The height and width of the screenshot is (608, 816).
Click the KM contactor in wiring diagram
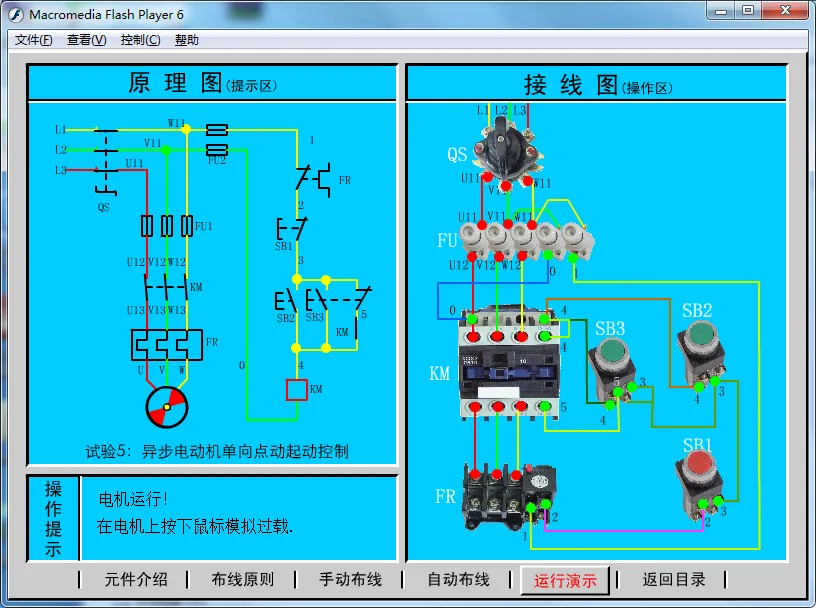point(510,364)
